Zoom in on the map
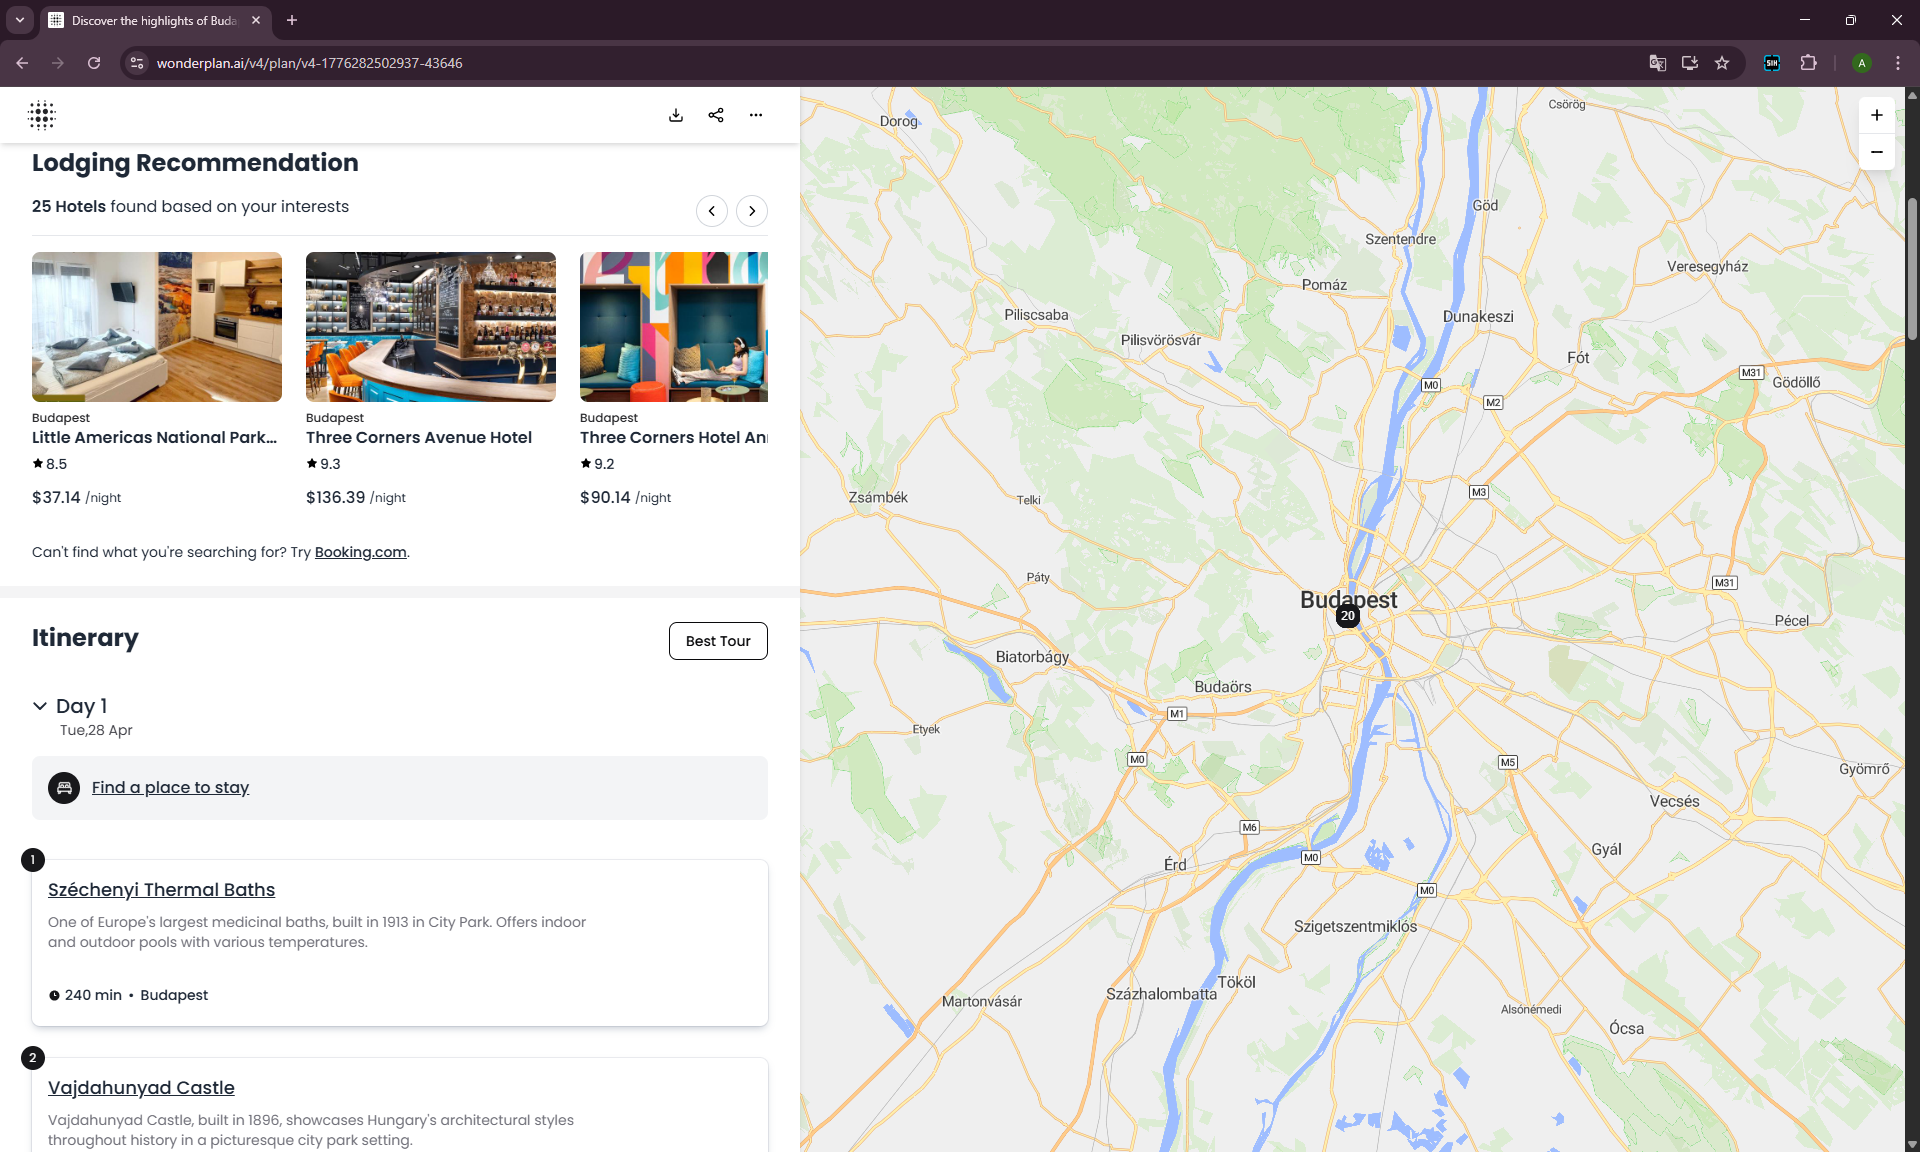This screenshot has height=1152, width=1920. [1876, 115]
